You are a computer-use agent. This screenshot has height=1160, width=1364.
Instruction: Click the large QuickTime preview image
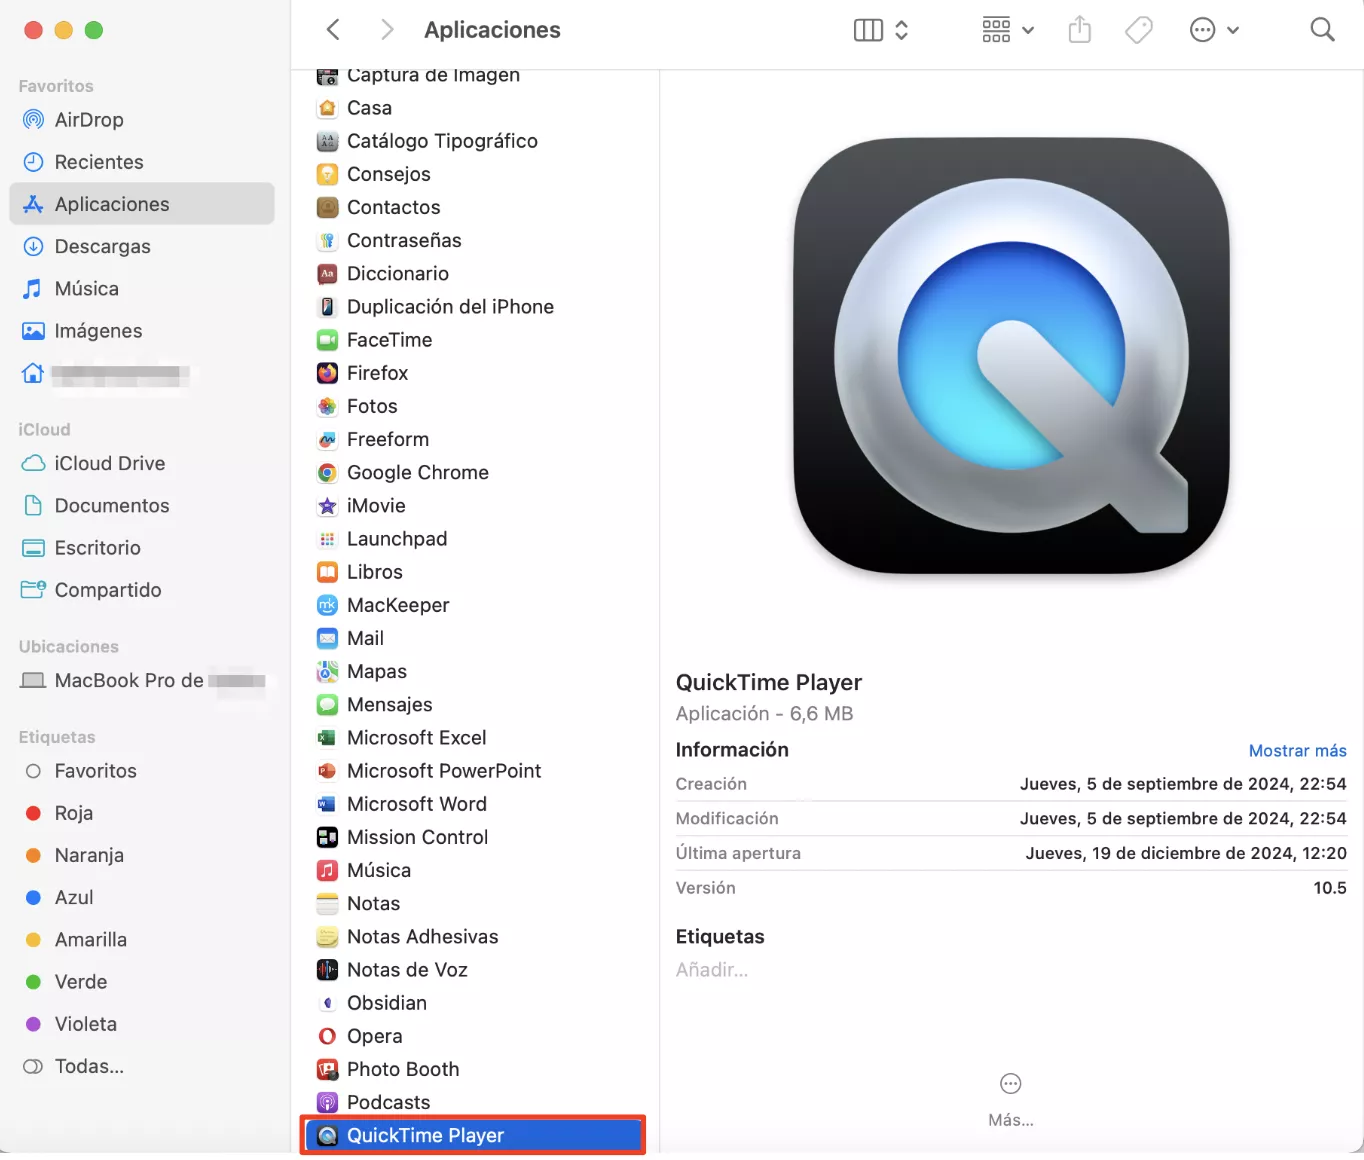1010,356
